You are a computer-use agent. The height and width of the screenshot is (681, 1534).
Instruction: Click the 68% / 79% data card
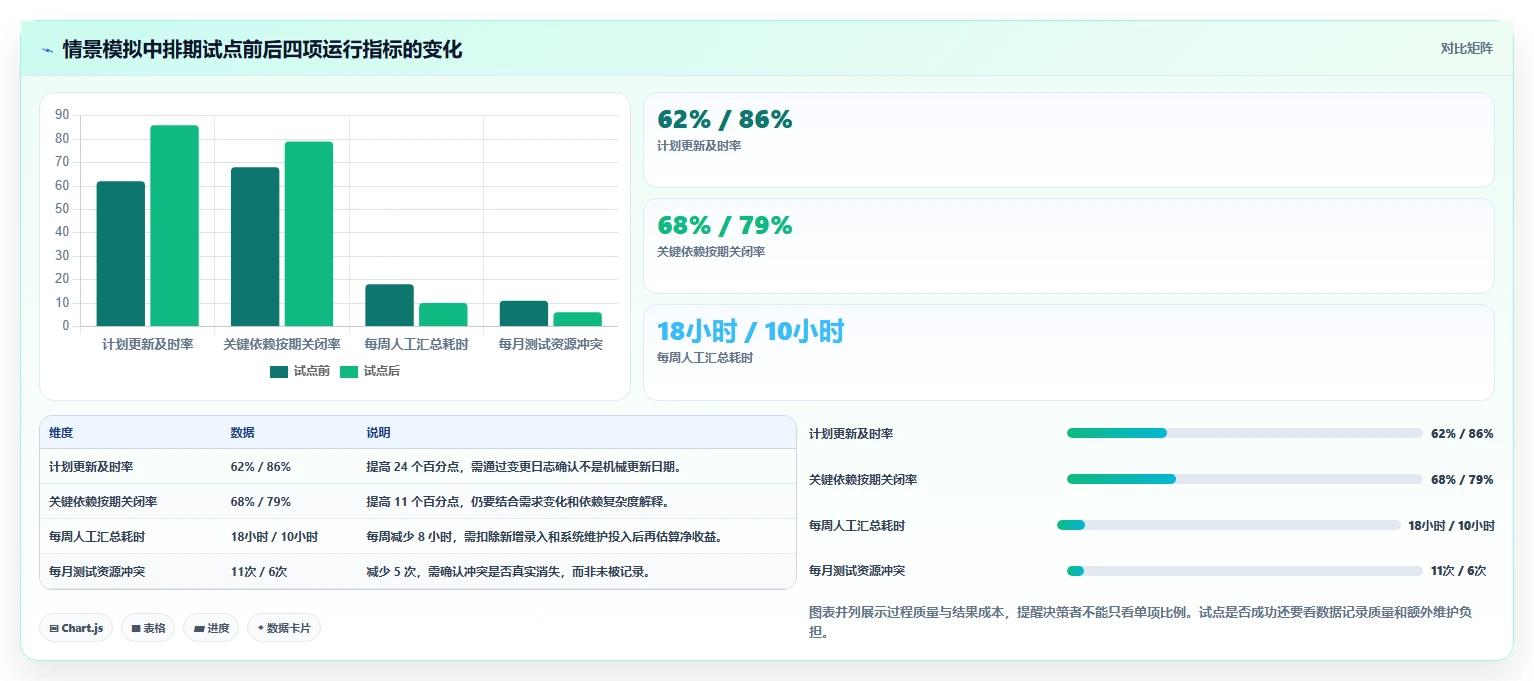coord(1068,246)
